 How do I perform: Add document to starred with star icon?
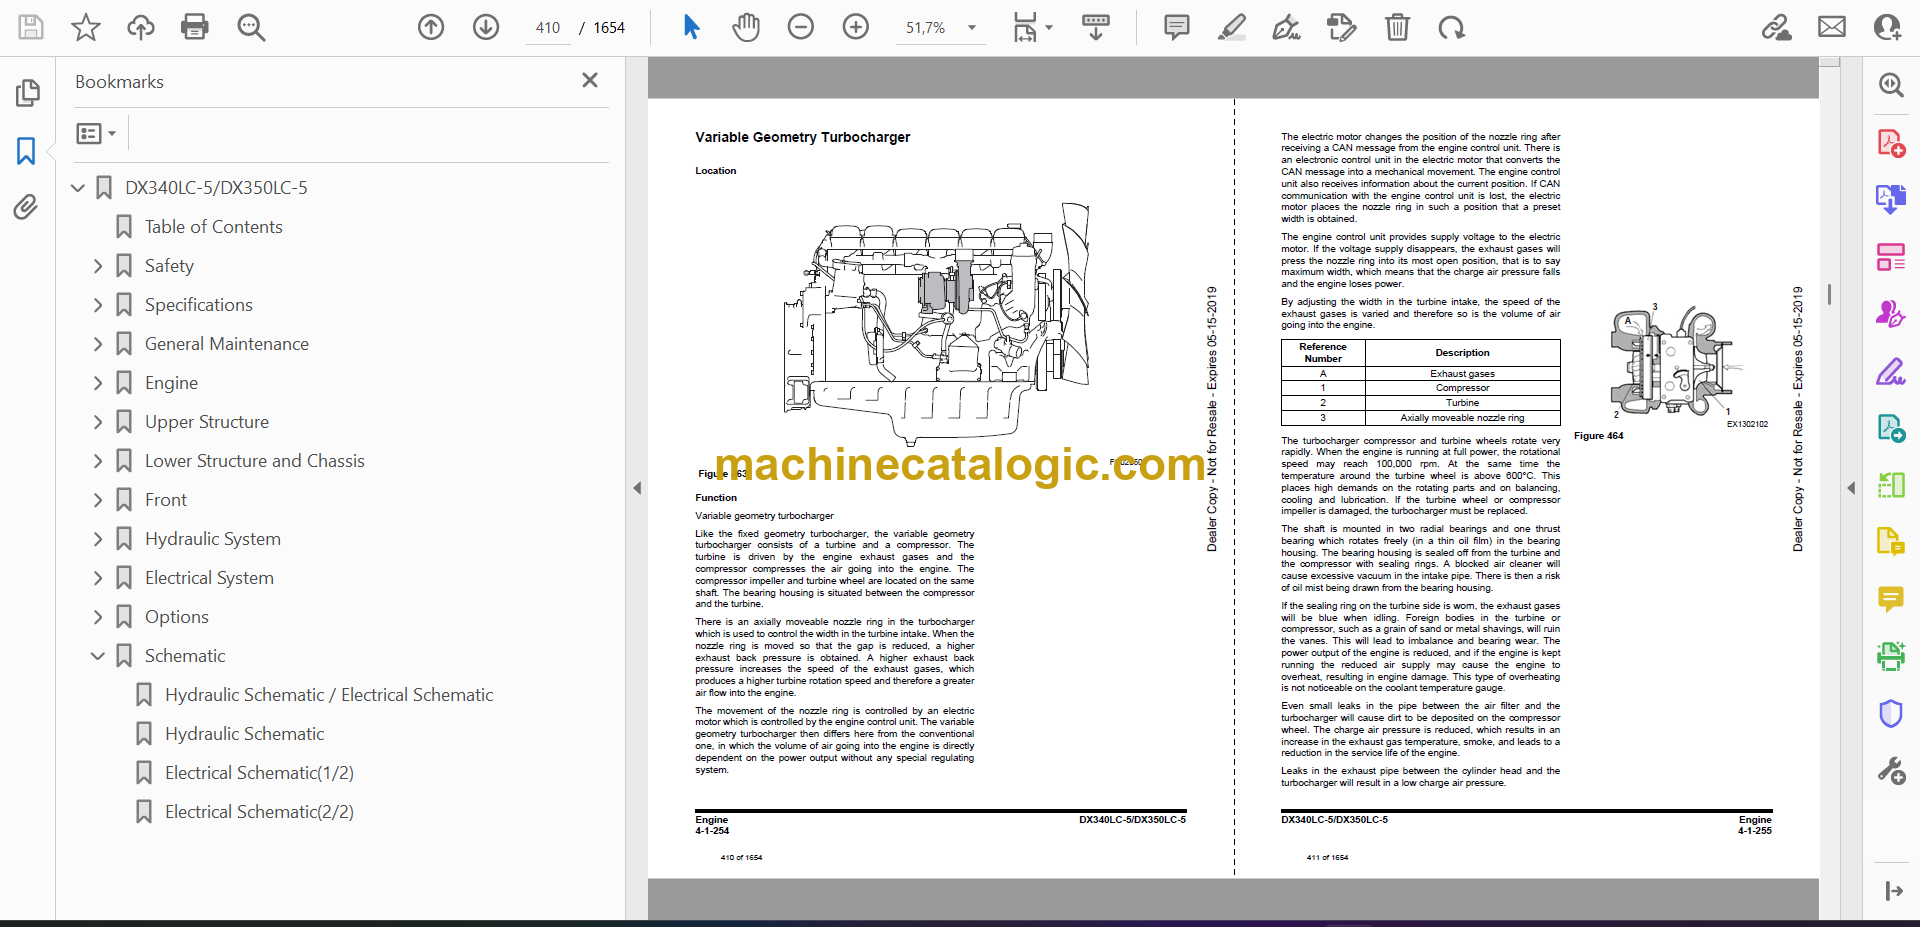coord(86,27)
